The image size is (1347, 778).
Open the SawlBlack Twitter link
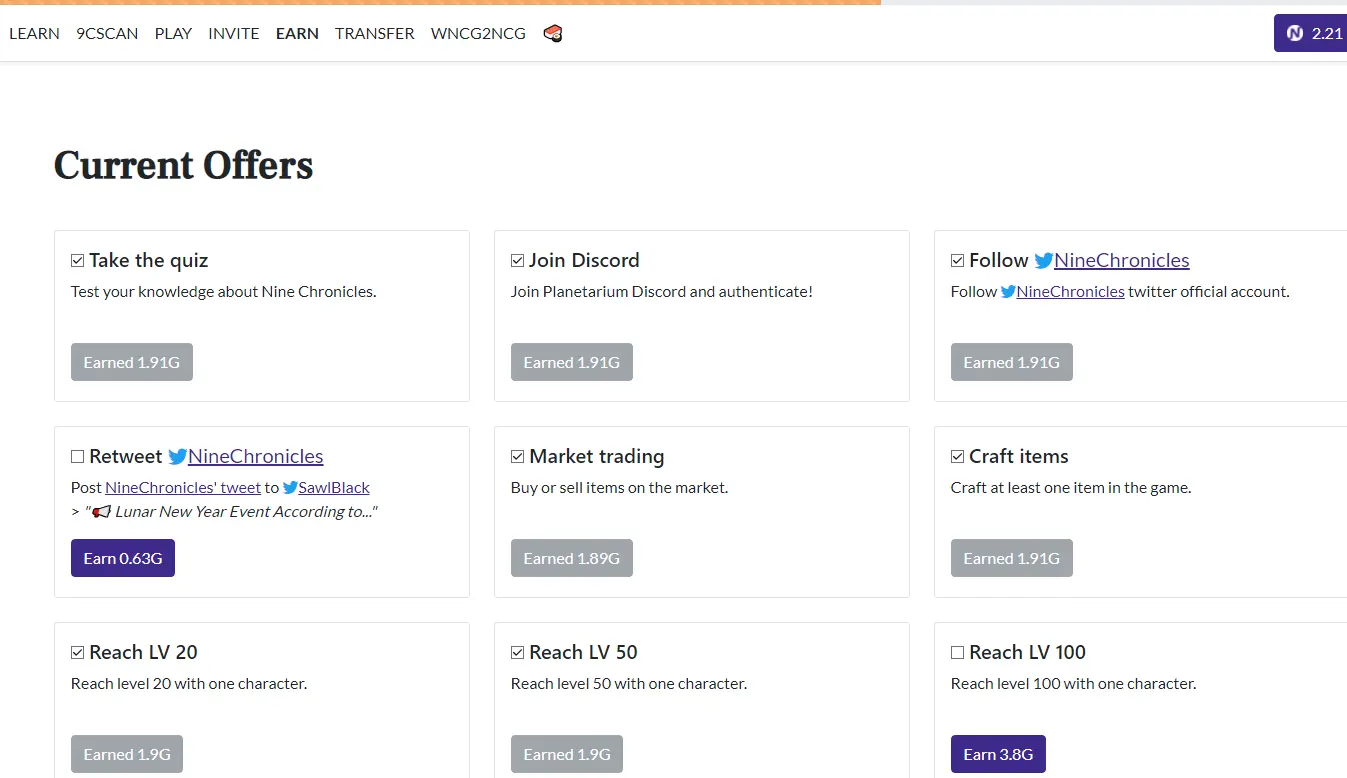(x=334, y=488)
